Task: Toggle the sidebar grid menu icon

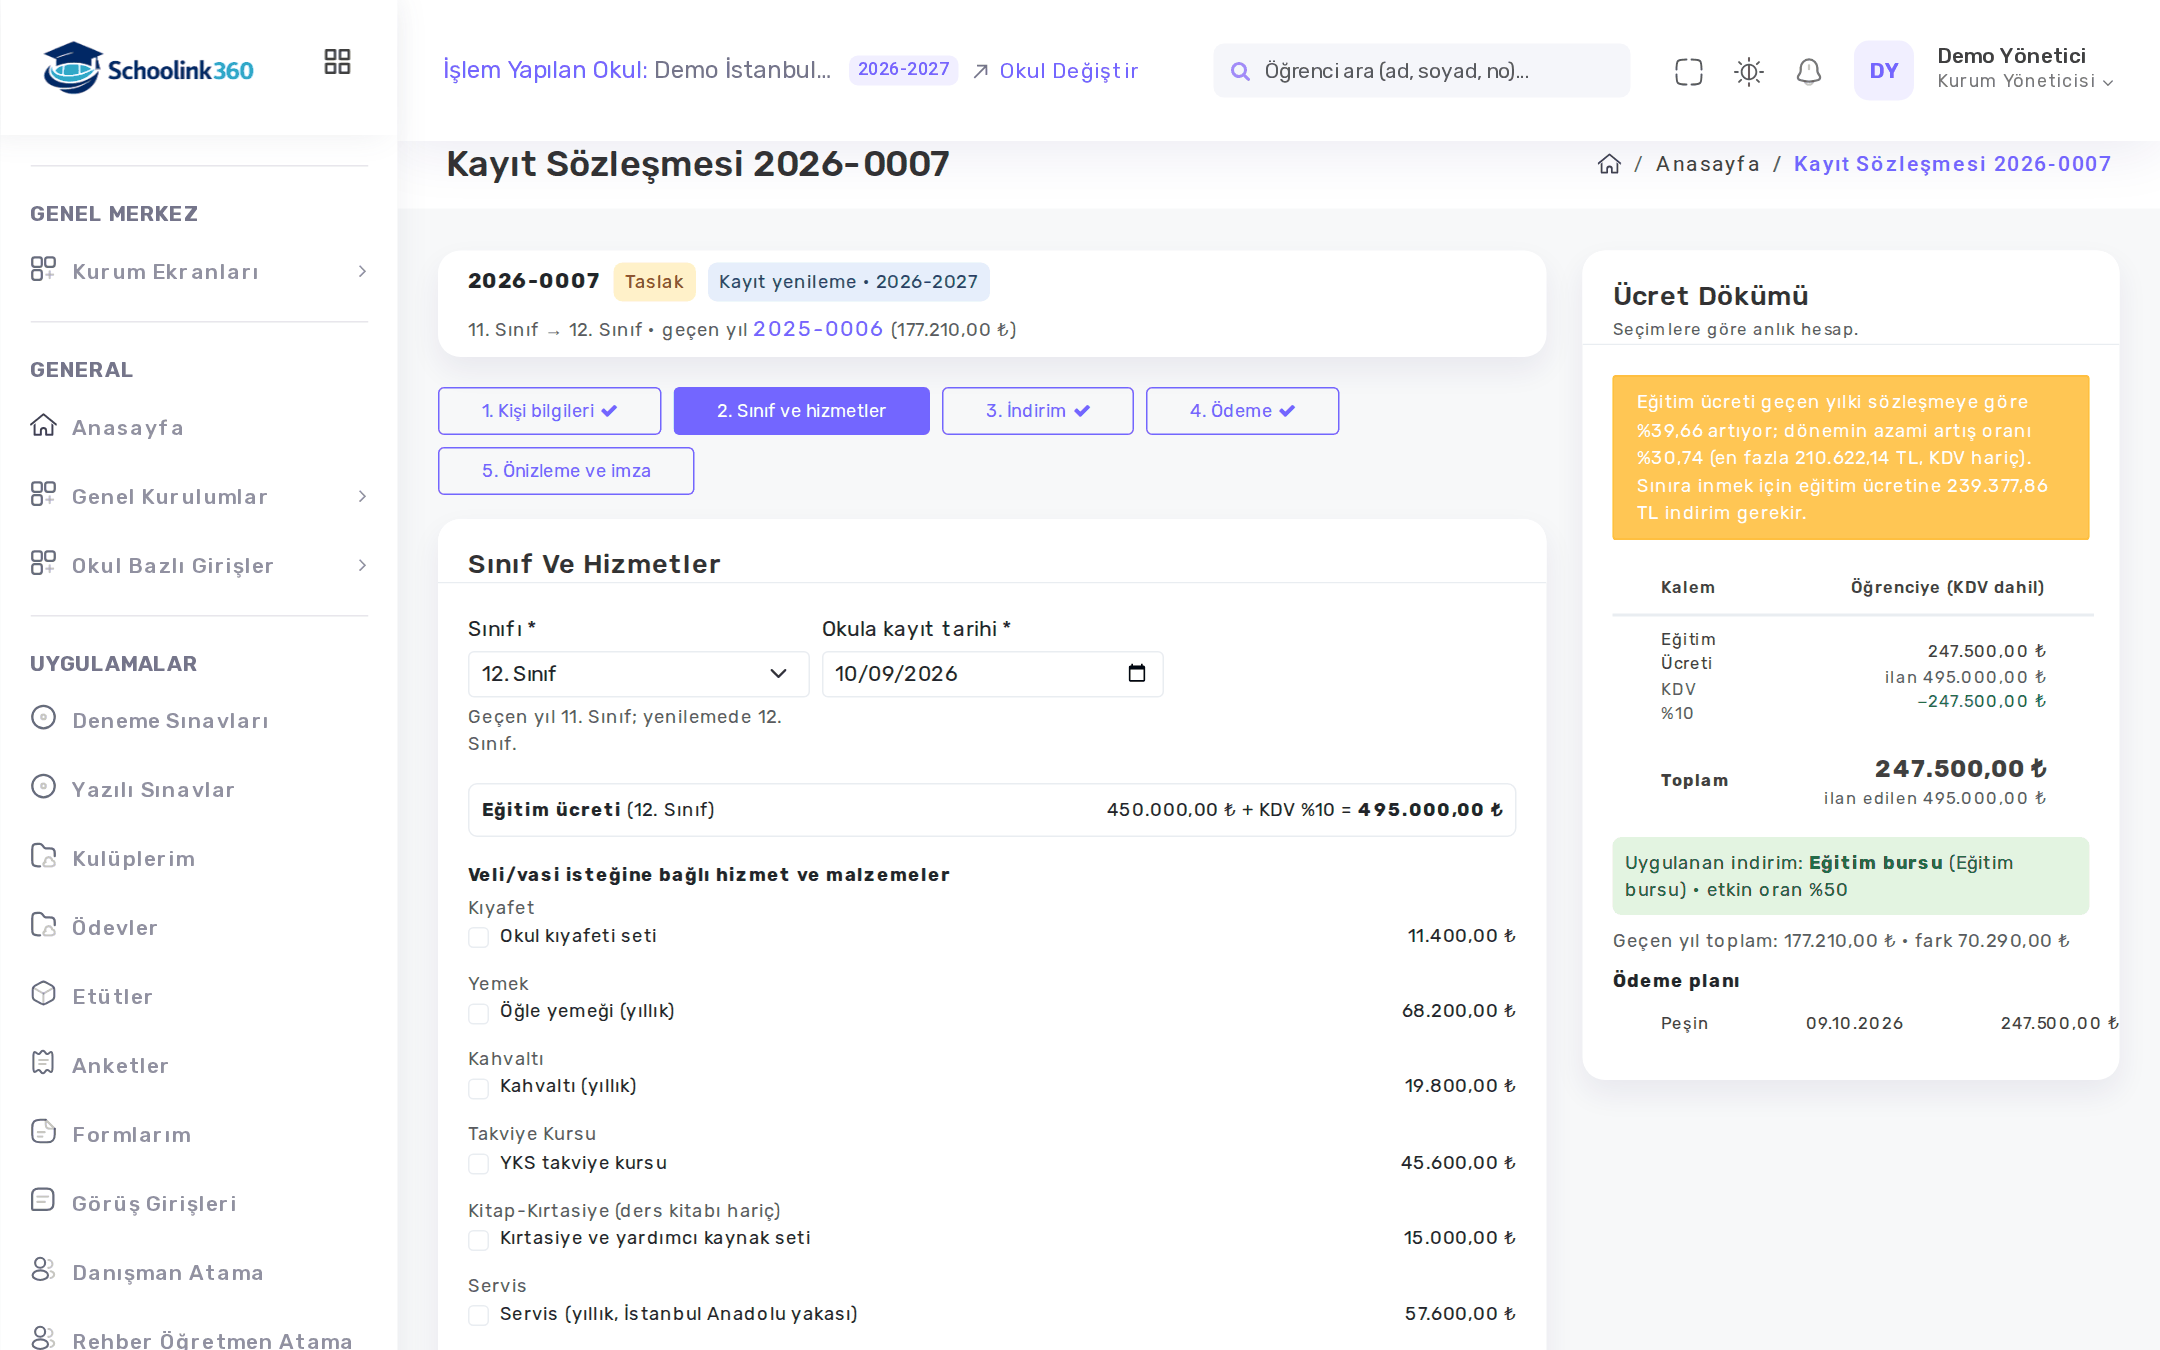Action: point(337,62)
